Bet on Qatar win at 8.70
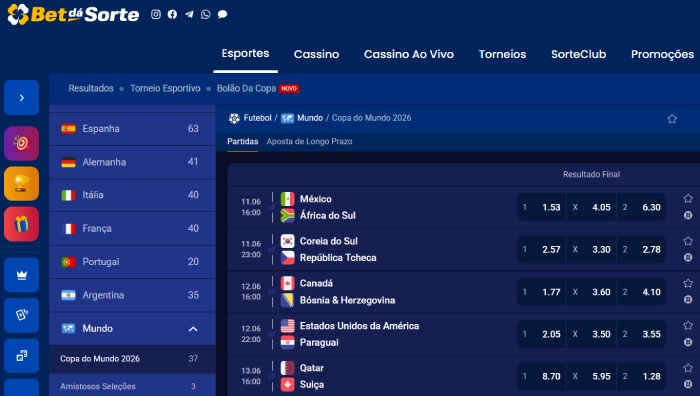This screenshot has height=396, width=700. (x=541, y=376)
